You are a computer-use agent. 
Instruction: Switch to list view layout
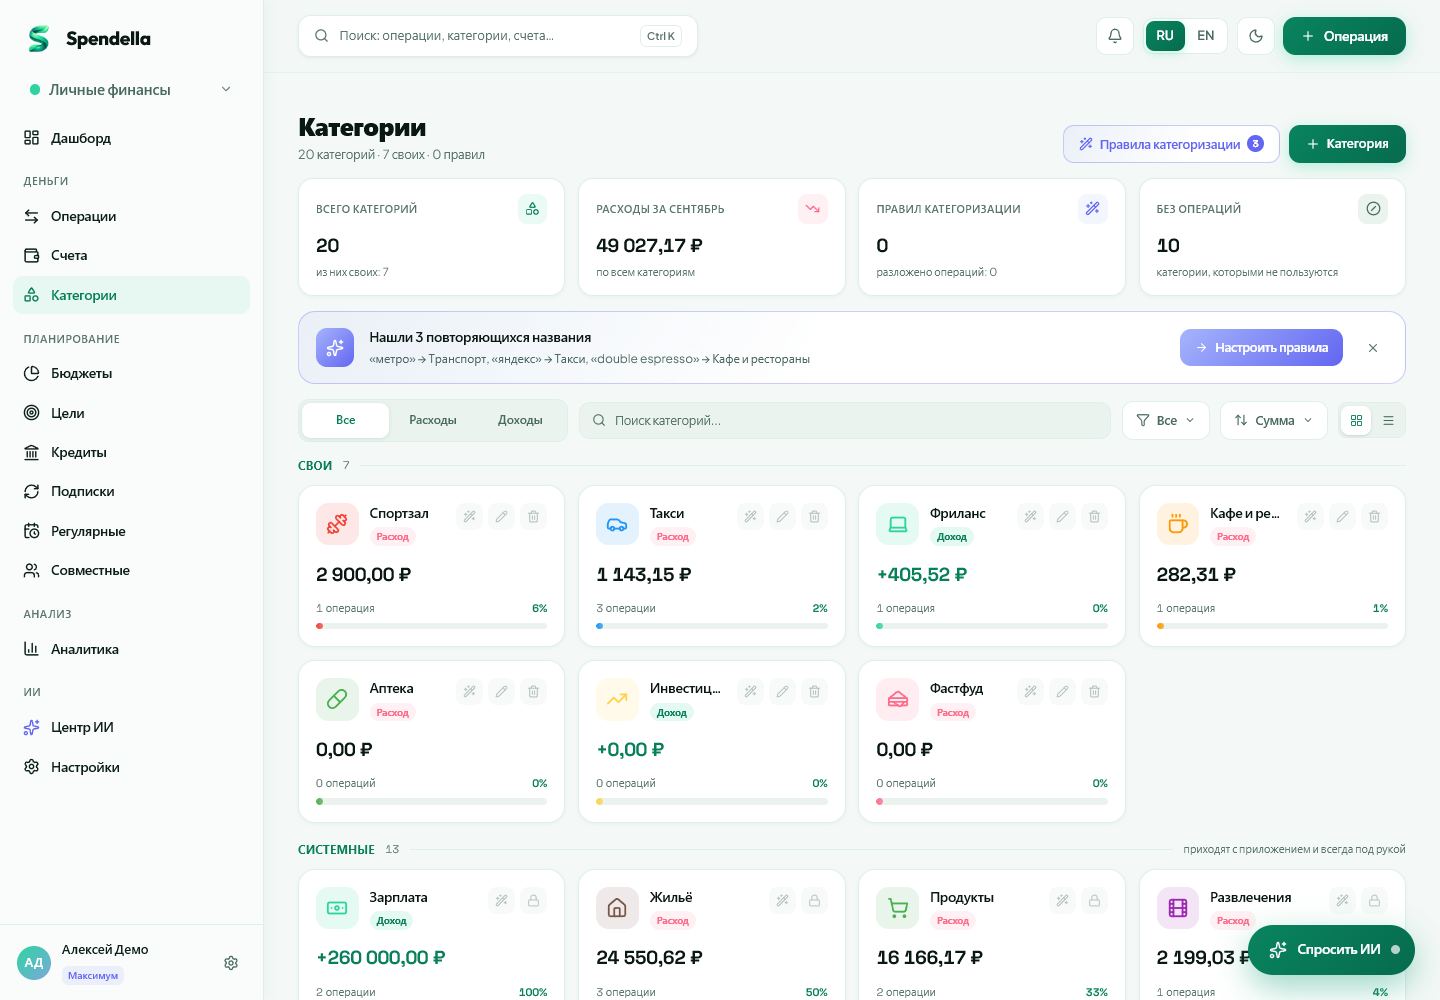click(x=1388, y=421)
